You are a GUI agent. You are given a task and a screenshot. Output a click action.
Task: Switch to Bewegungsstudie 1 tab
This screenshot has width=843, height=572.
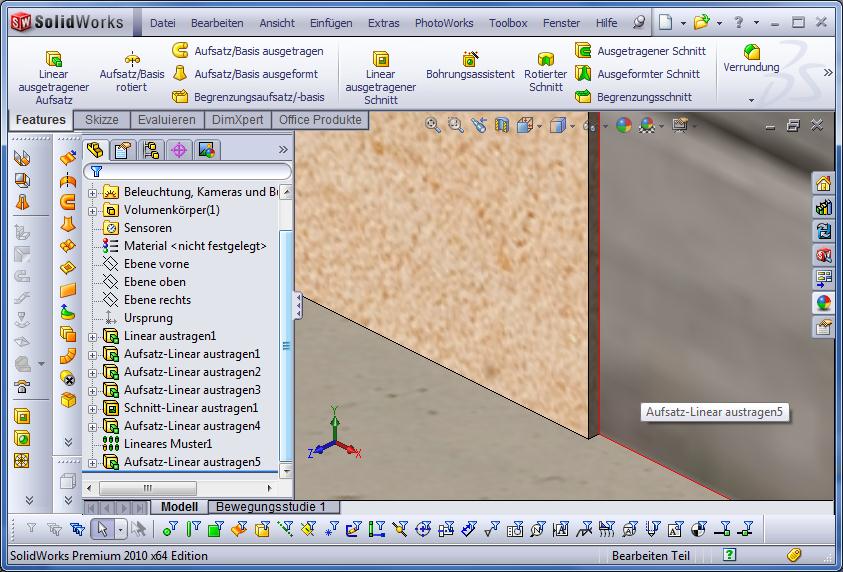pos(271,507)
